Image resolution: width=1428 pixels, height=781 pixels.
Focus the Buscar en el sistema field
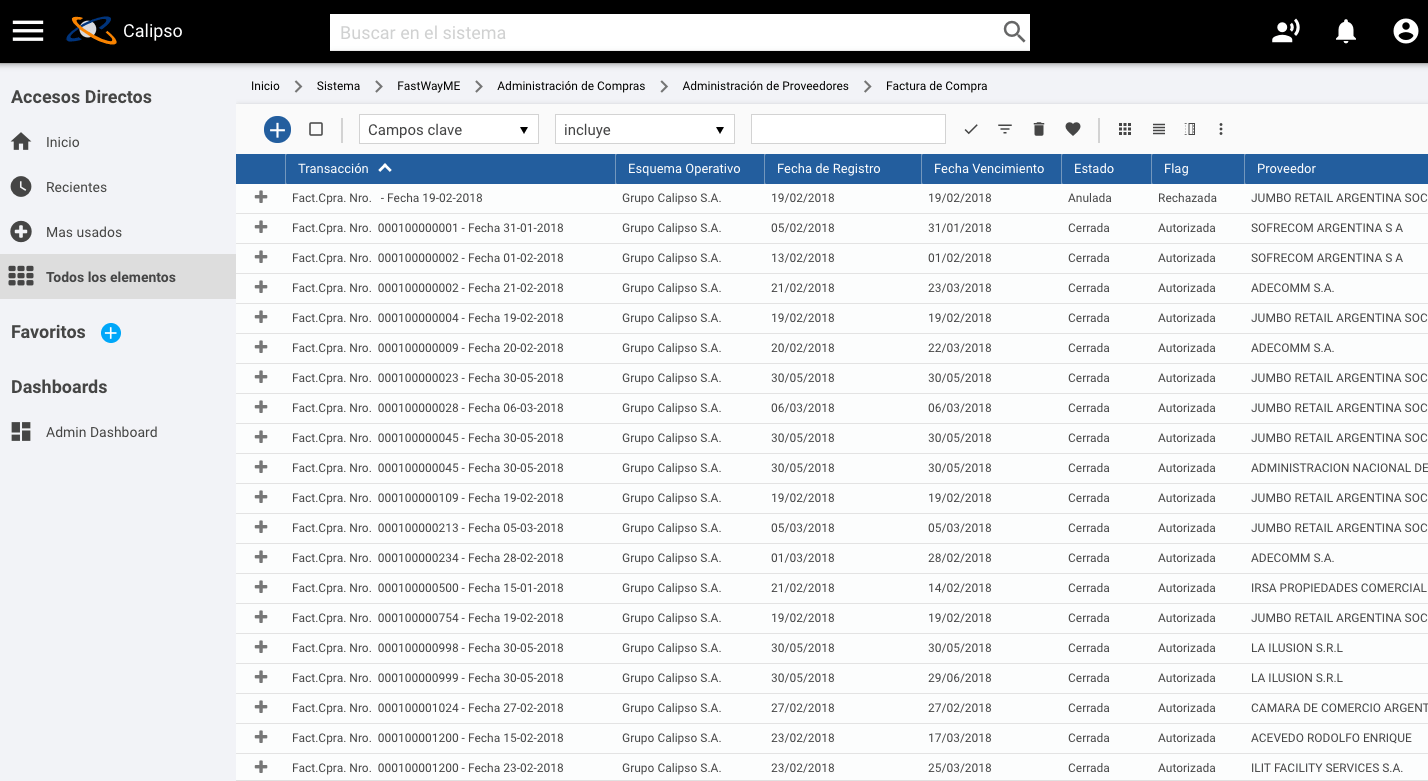(665, 32)
